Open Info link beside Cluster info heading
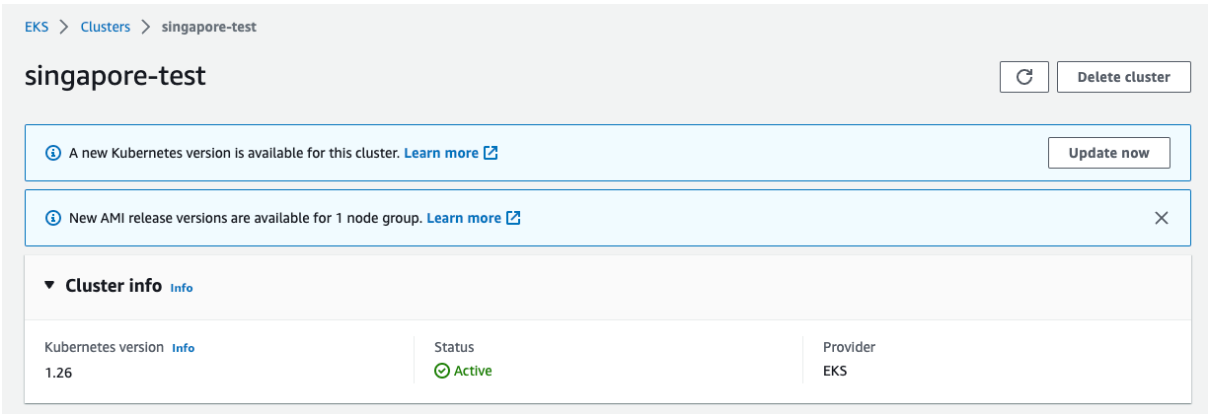1212x417 pixels. pyautogui.click(x=181, y=288)
